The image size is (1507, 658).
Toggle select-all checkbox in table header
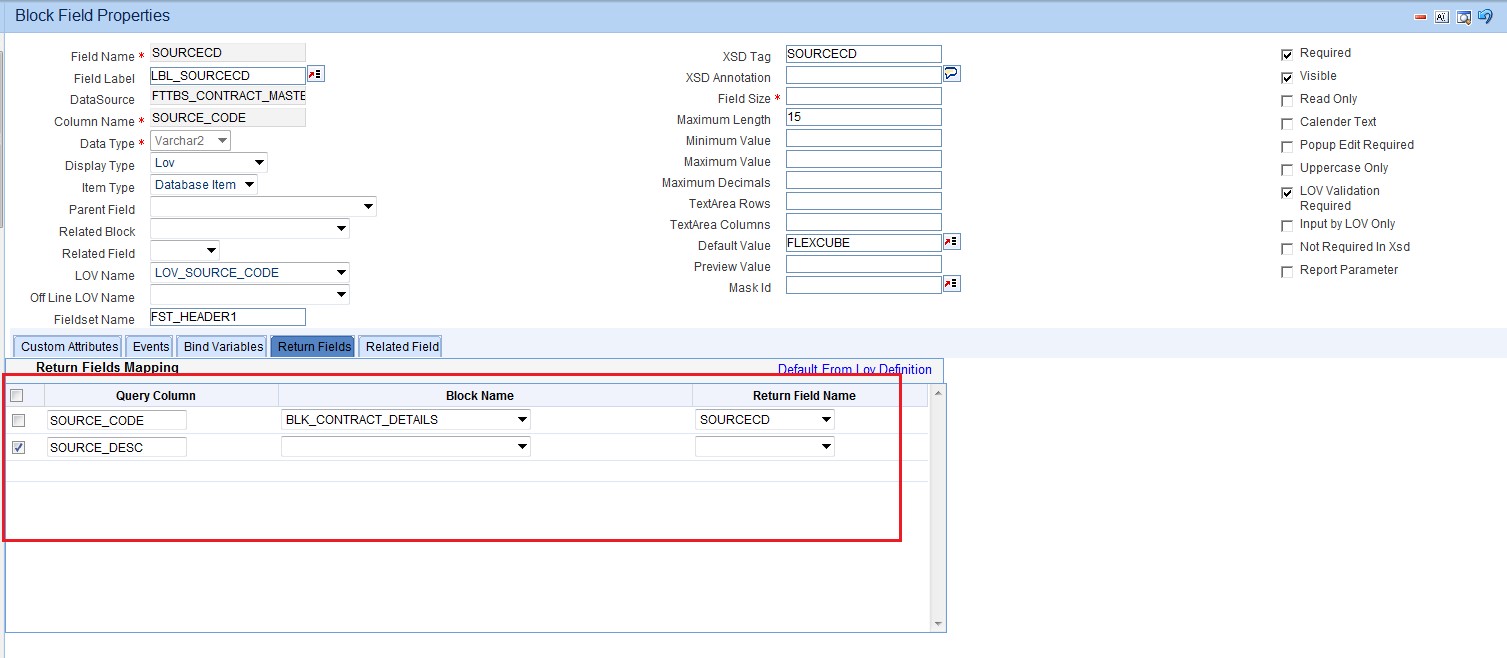click(17, 396)
